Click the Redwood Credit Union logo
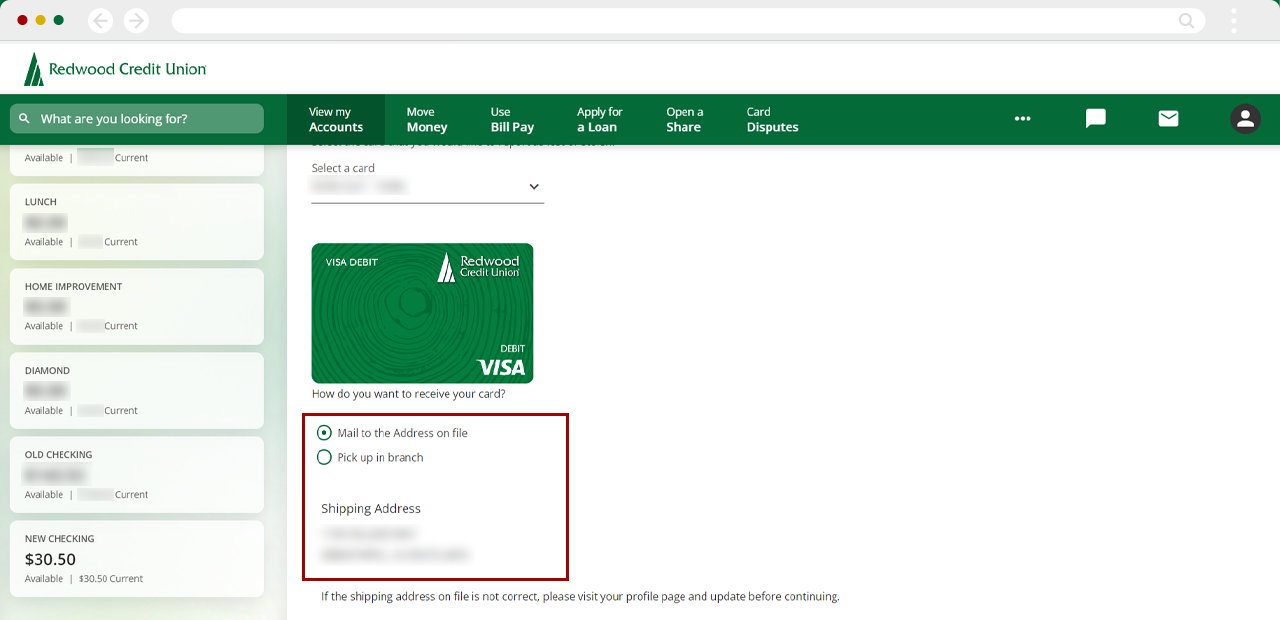Viewport: 1280px width, 620px height. click(x=115, y=69)
